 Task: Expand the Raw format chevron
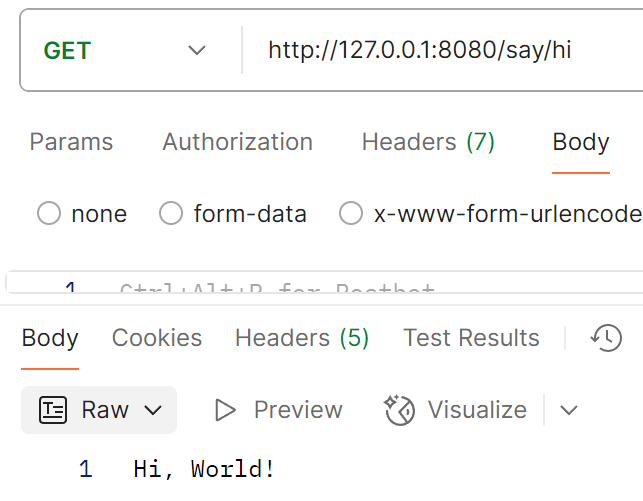tap(153, 410)
